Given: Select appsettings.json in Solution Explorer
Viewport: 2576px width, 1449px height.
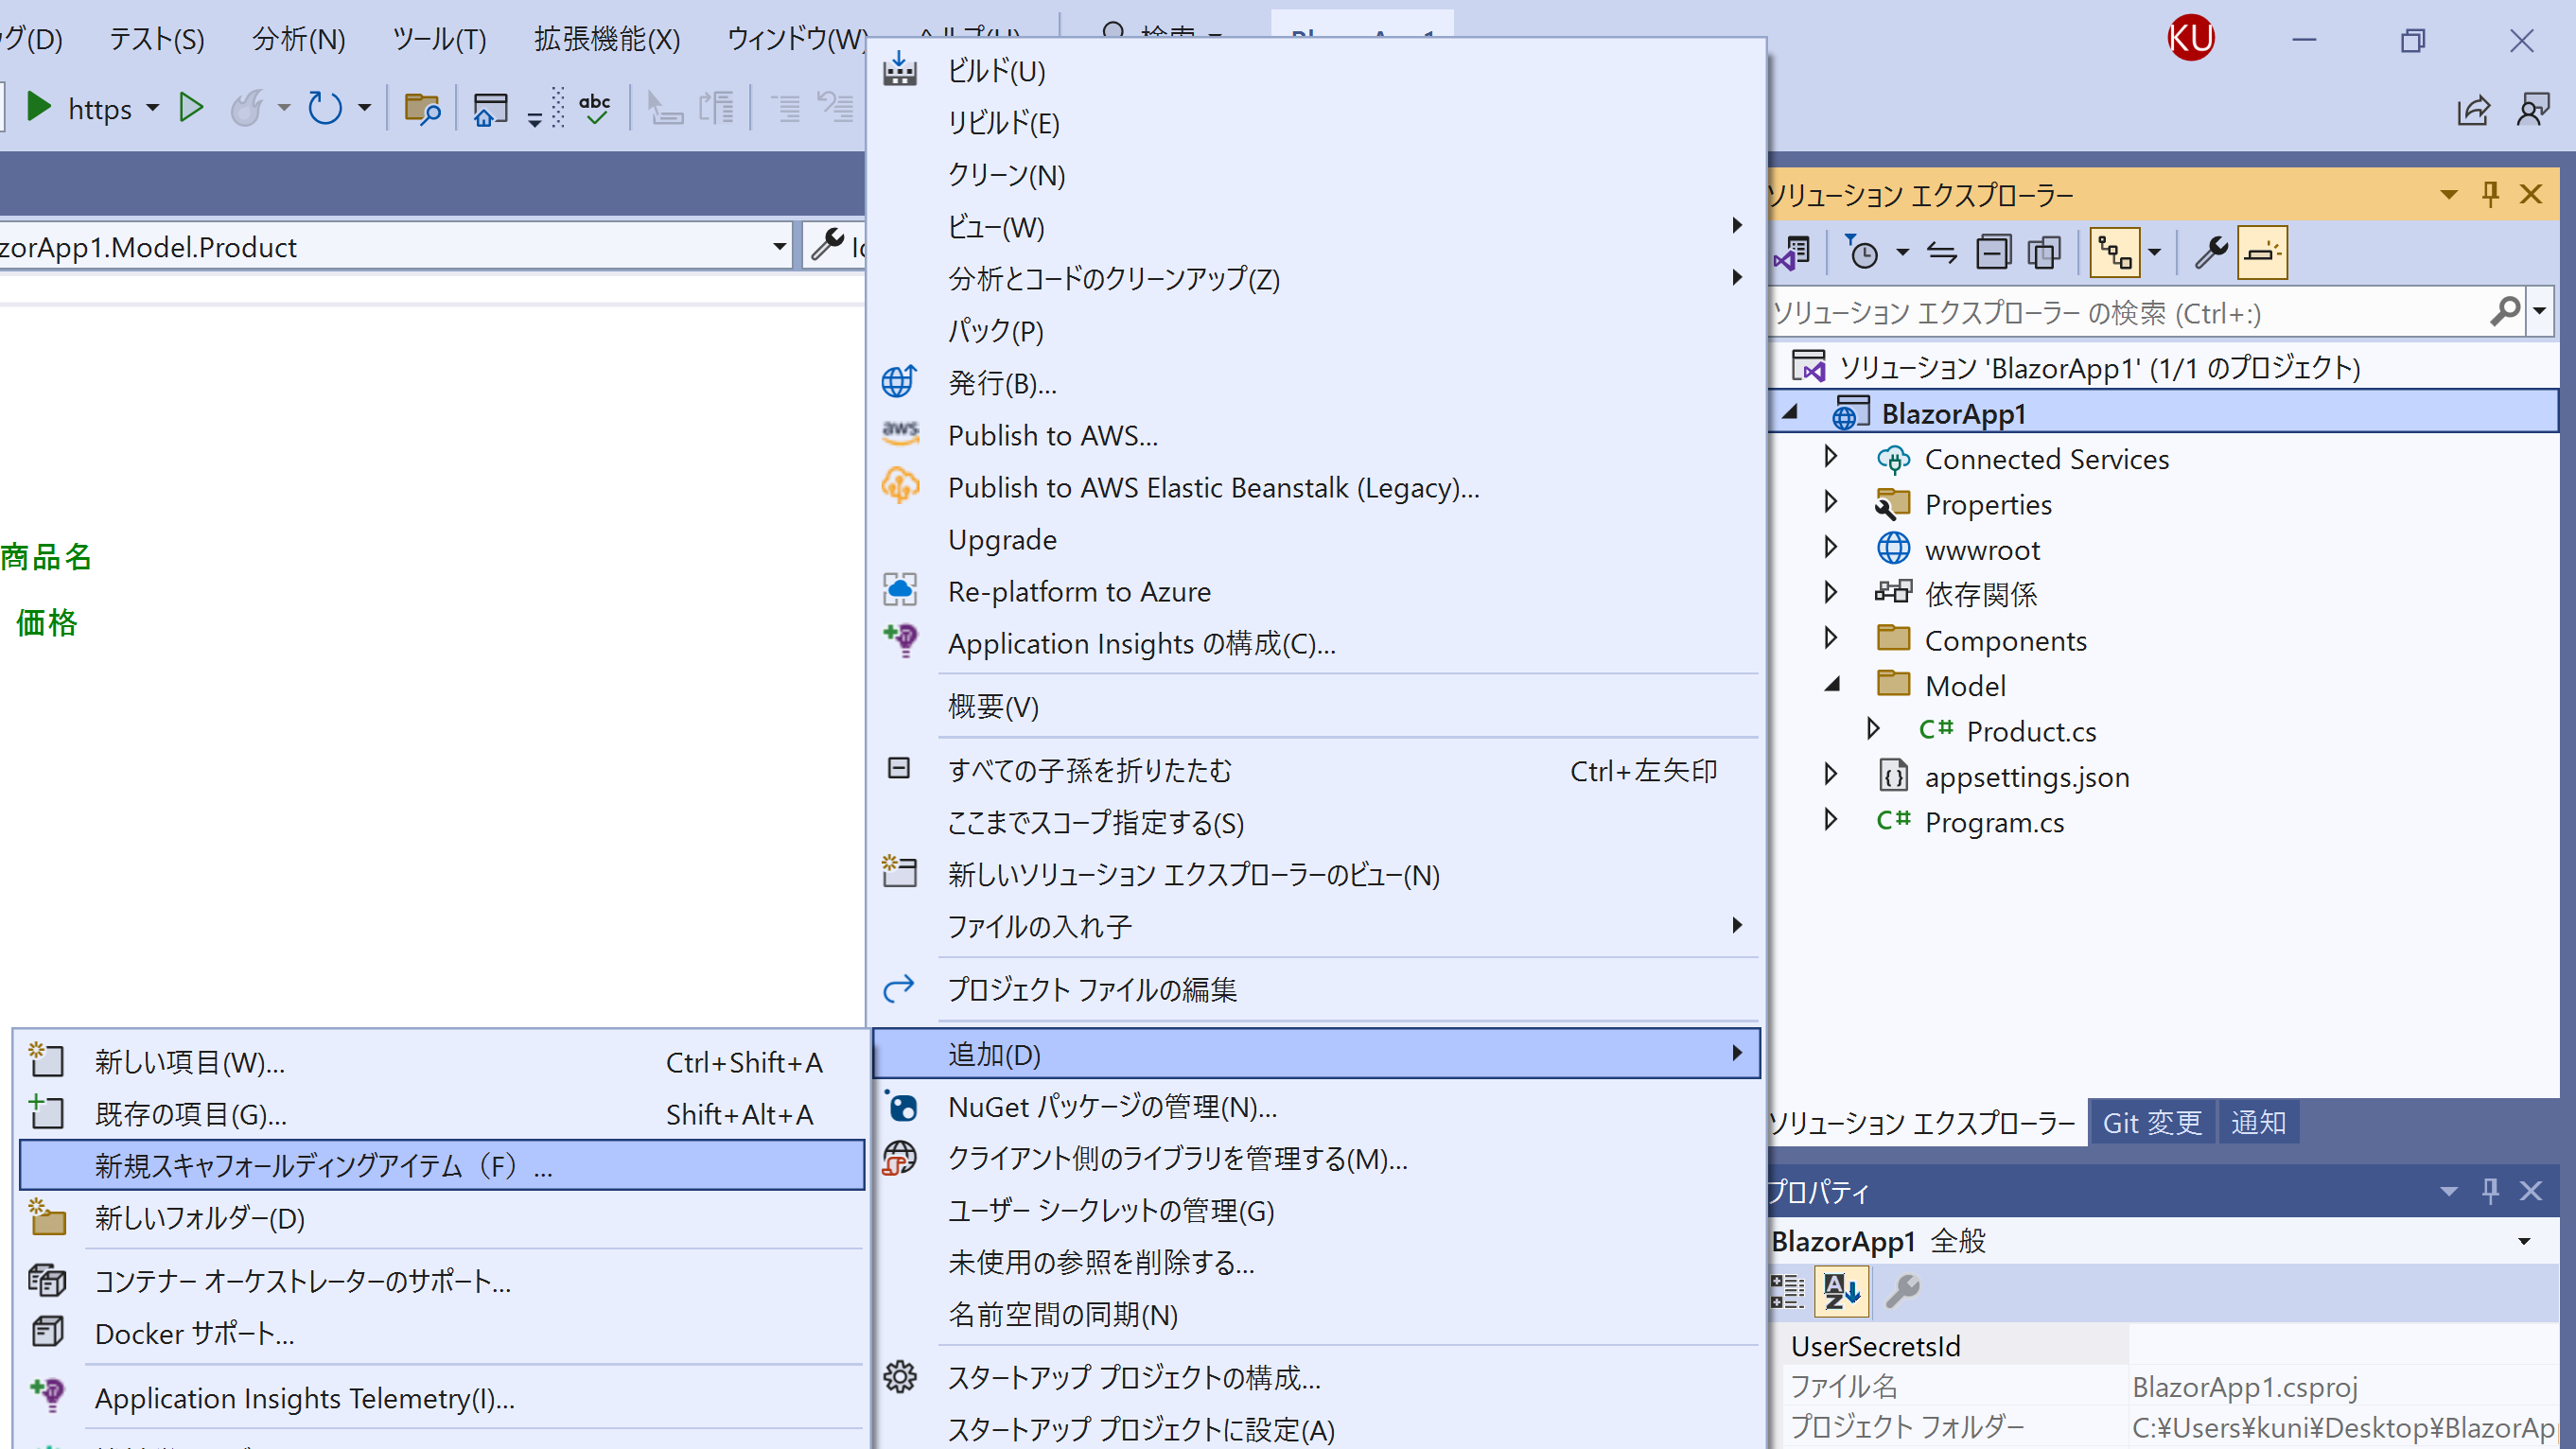Looking at the screenshot, I should (2027, 776).
